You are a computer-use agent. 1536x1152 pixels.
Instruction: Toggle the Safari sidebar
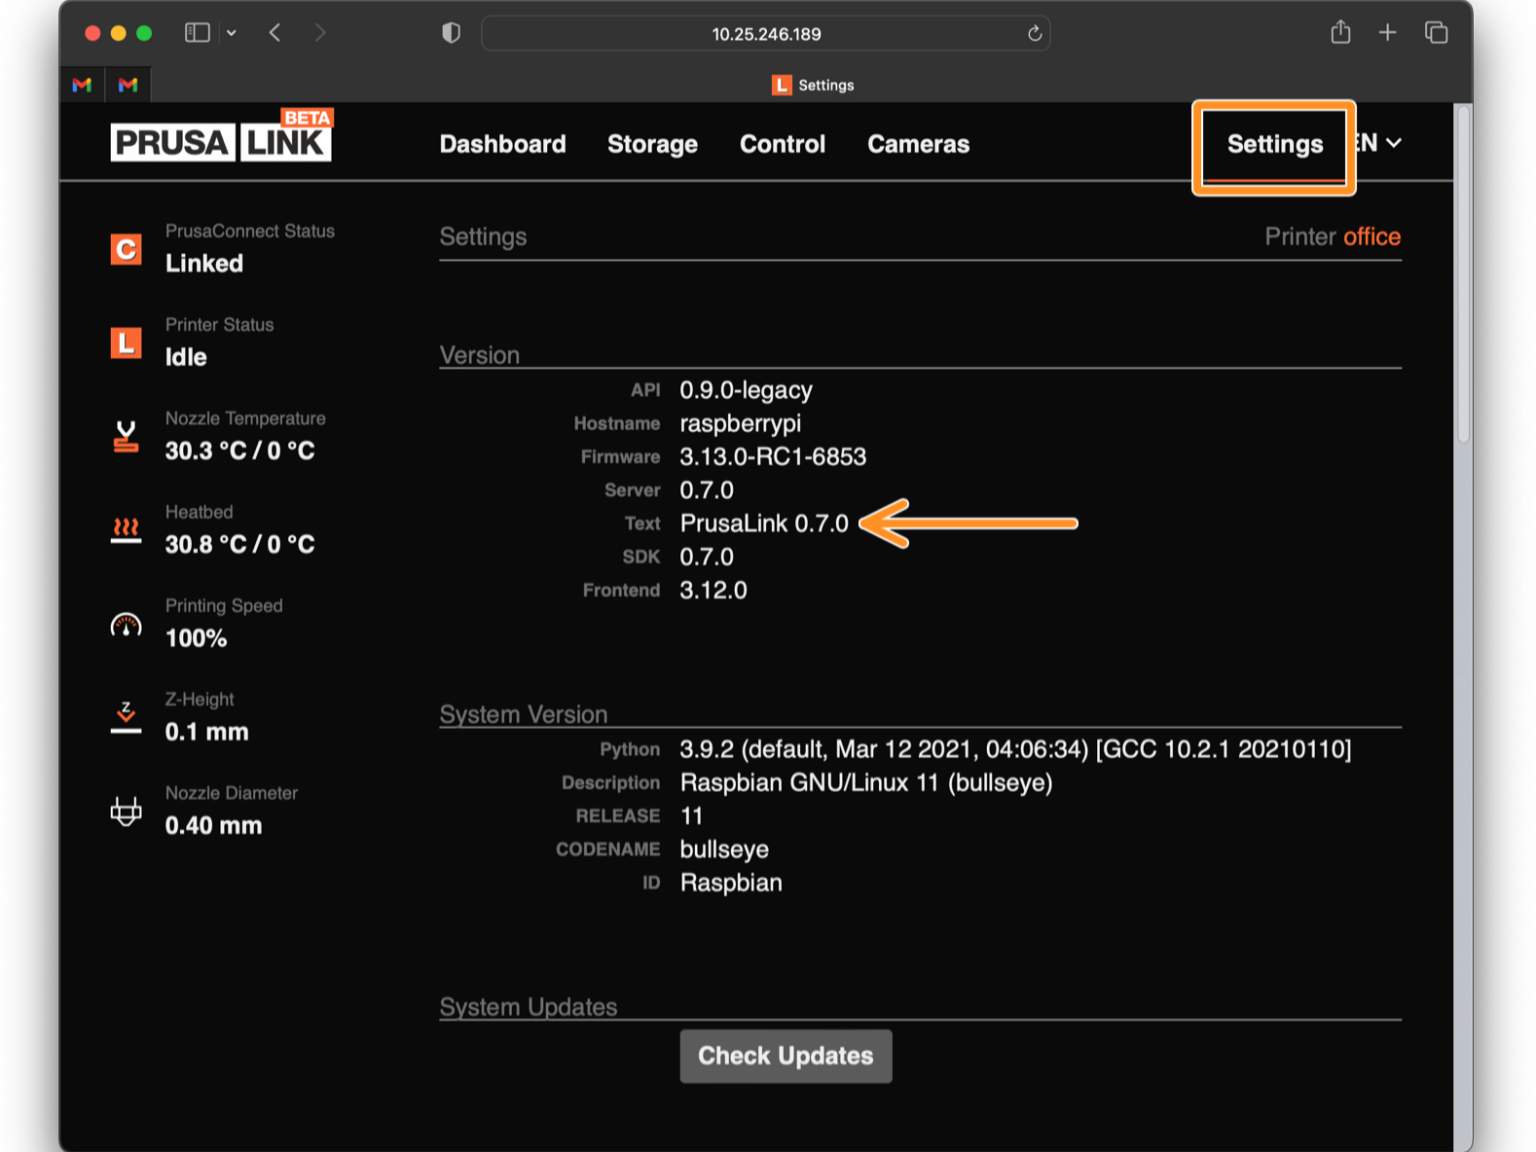[197, 33]
